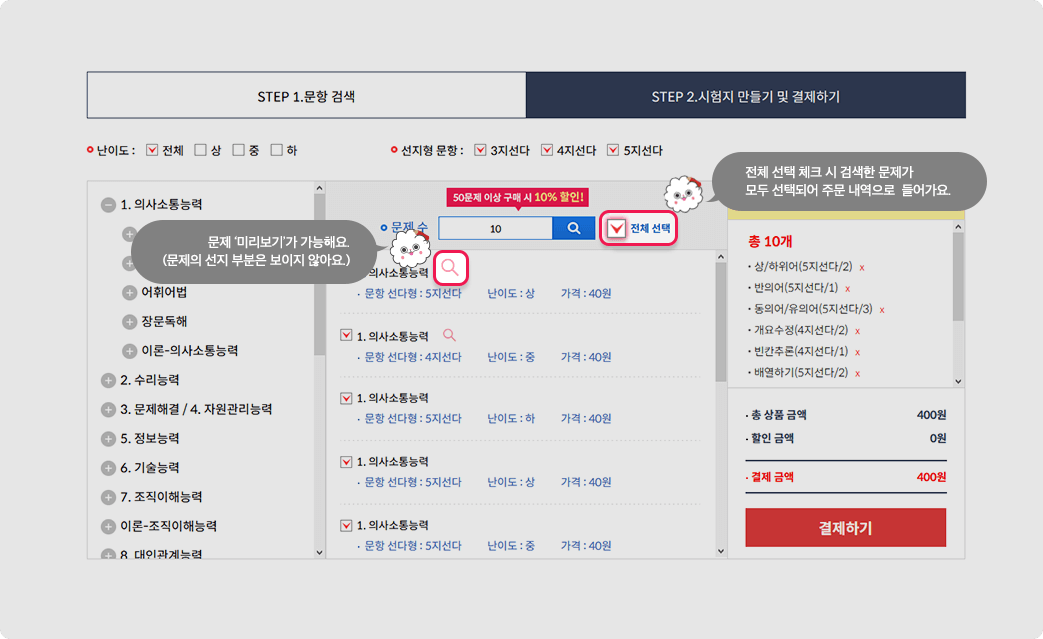
Task: Click question list scrollbar down arrow
Action: (x=721, y=551)
